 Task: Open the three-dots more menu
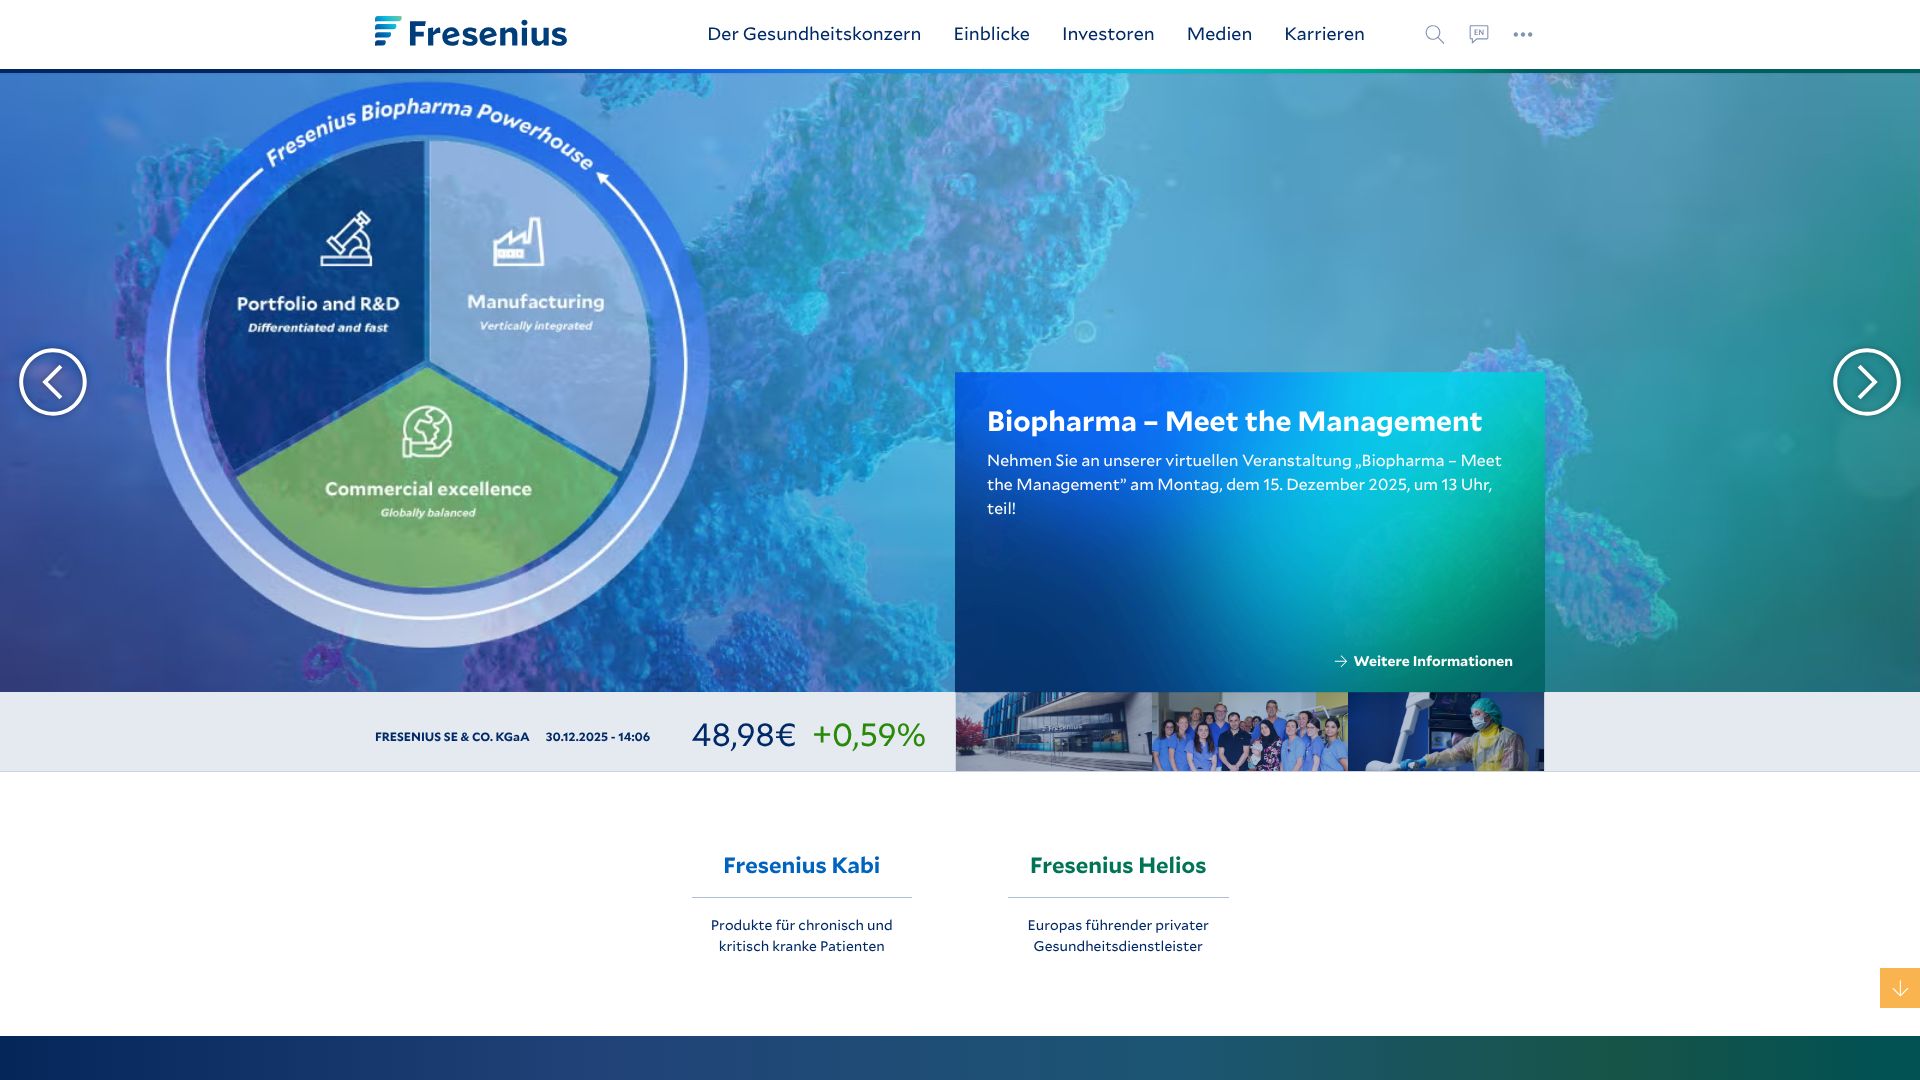tap(1522, 34)
